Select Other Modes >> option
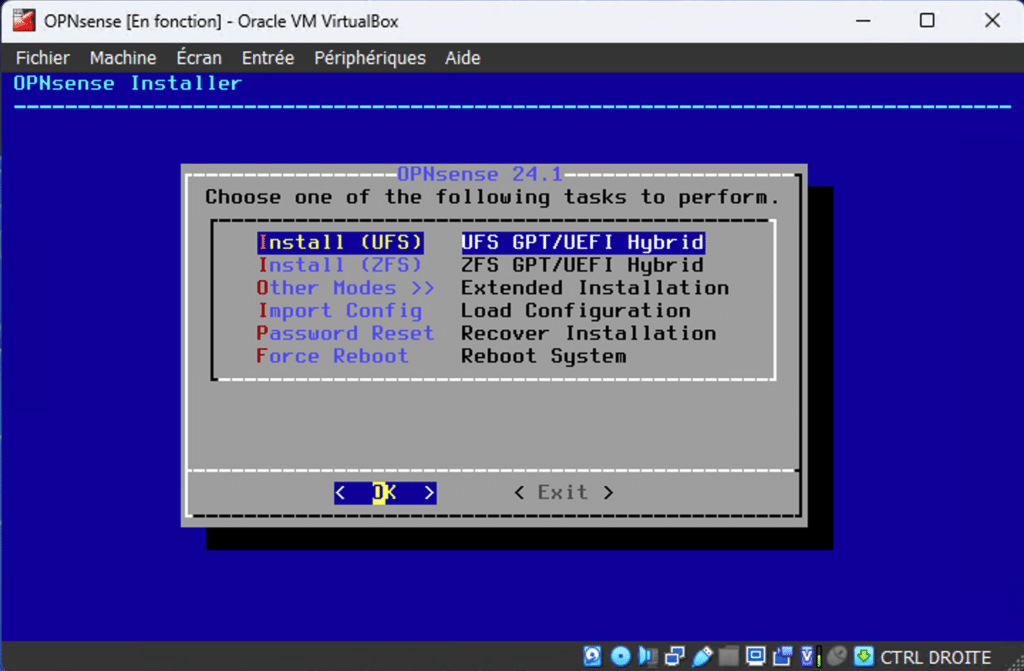Viewport: 1024px width, 671px height. (x=346, y=288)
